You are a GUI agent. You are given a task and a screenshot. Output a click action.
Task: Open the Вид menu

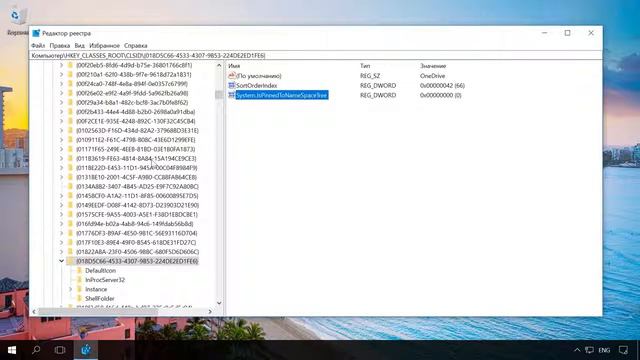tap(80, 46)
